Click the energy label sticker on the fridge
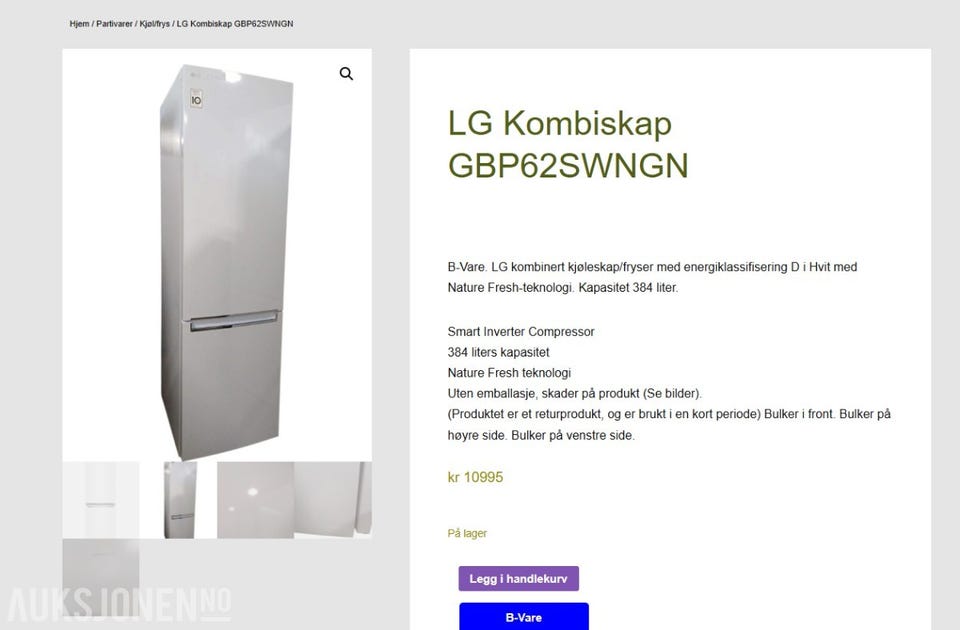The height and width of the screenshot is (630, 960). (196, 99)
